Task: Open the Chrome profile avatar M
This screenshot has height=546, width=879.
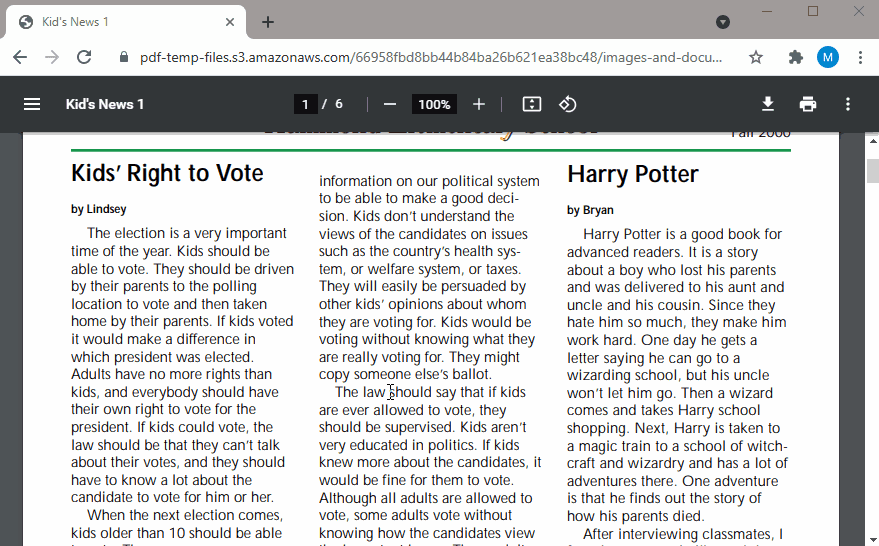Action: coord(828,57)
